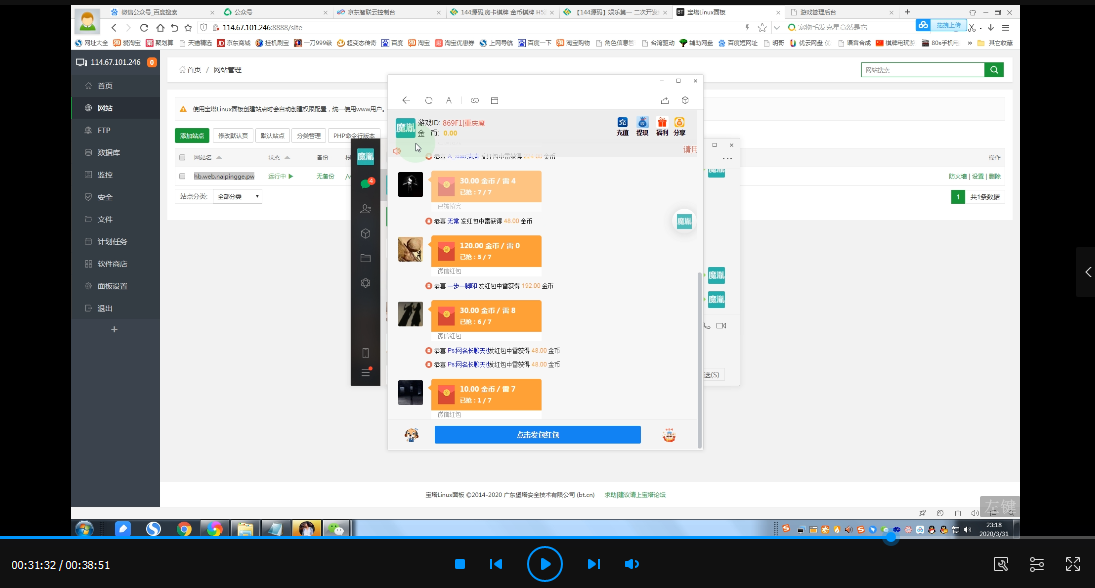Skip to the next video track
The width and height of the screenshot is (1095, 588).
593,564
